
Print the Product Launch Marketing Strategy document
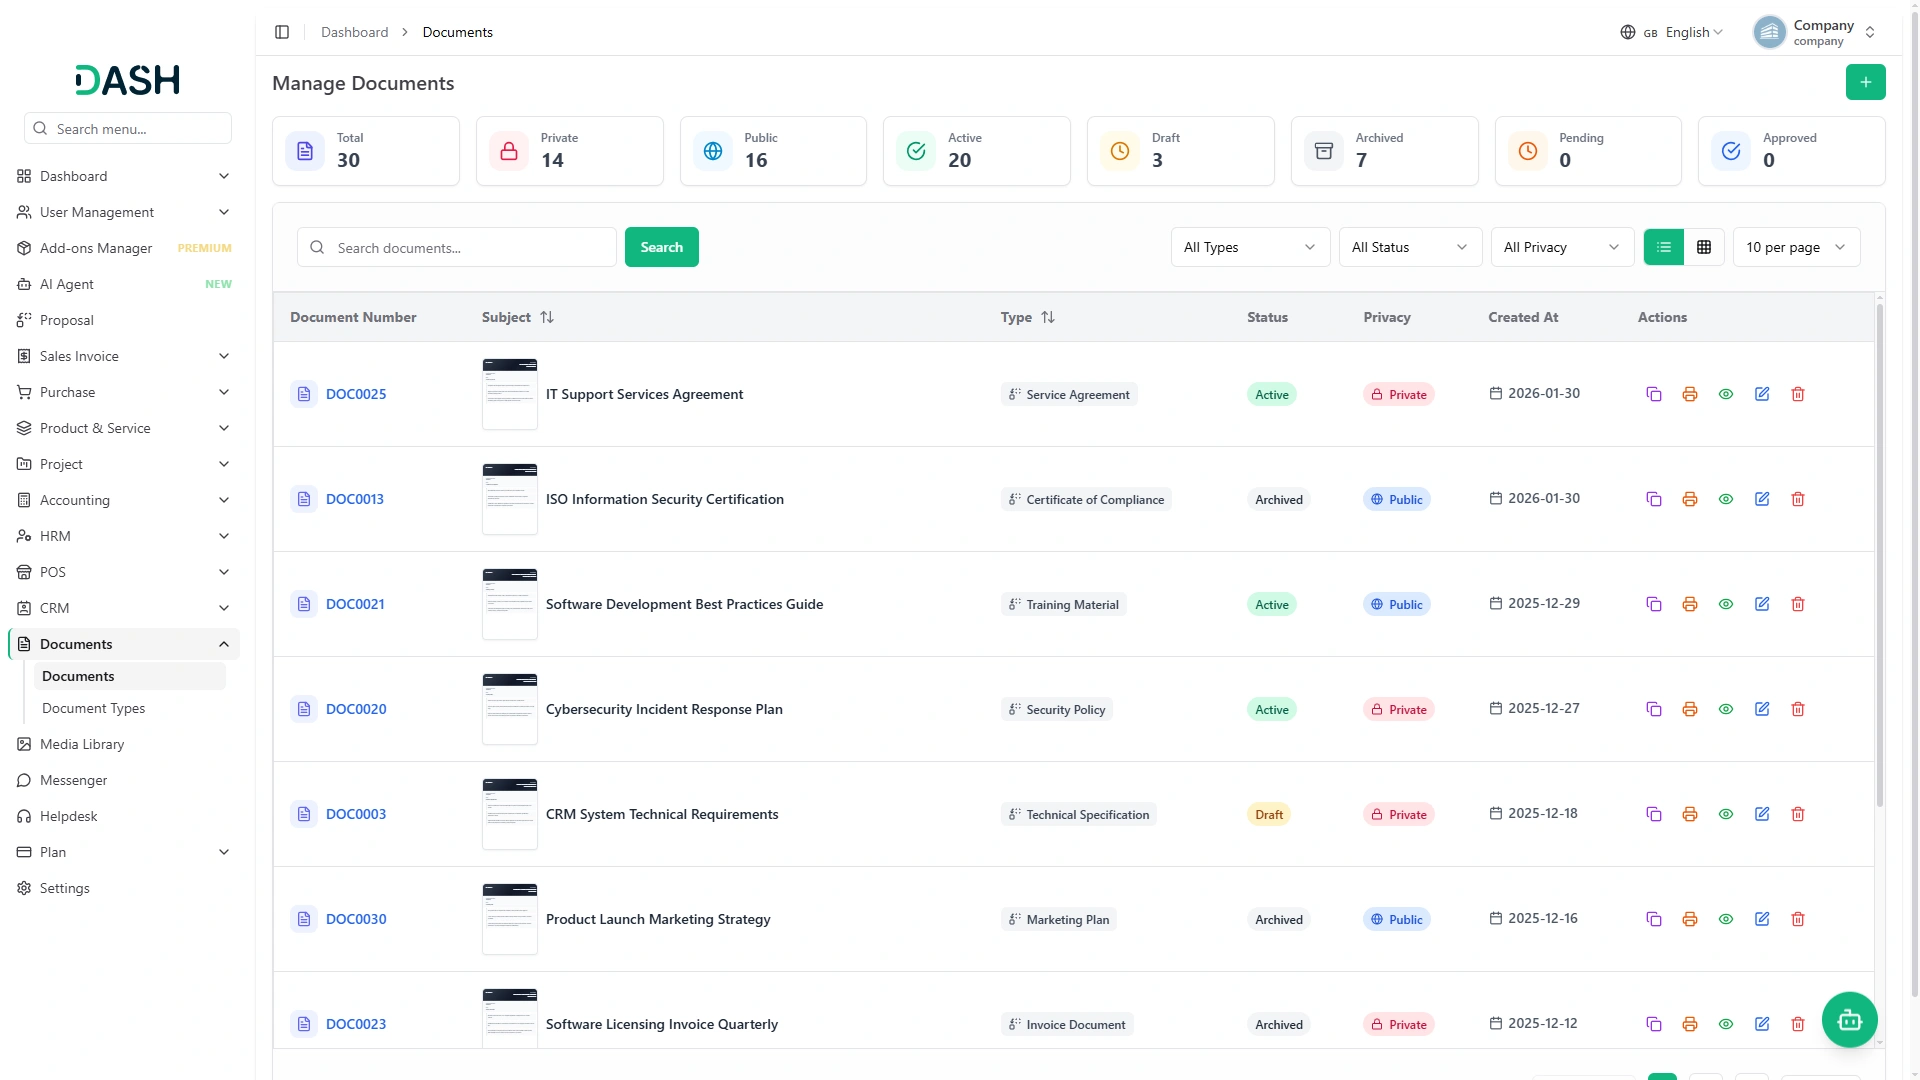pyautogui.click(x=1689, y=919)
